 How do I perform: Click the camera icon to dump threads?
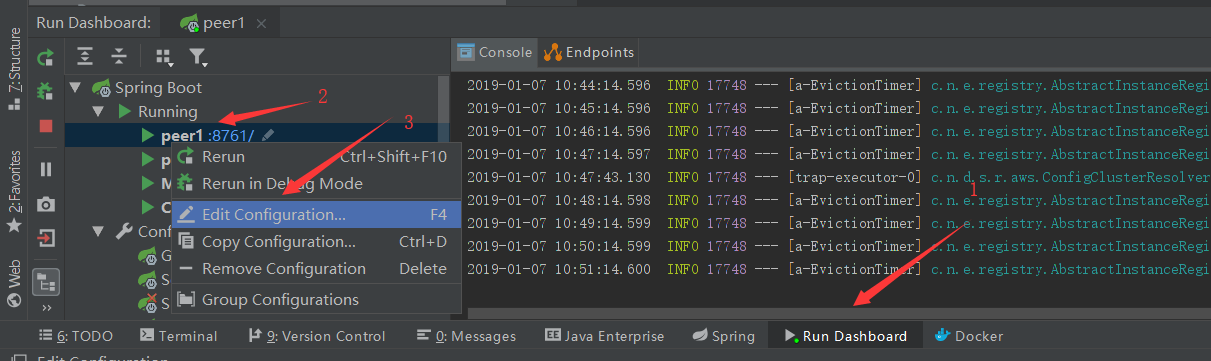pyautogui.click(x=45, y=204)
